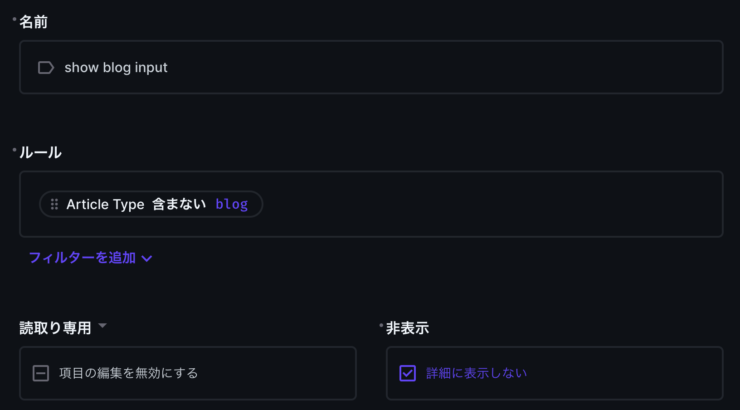Click empty area of the ルール box
The width and height of the screenshot is (740, 410).
coord(491,204)
